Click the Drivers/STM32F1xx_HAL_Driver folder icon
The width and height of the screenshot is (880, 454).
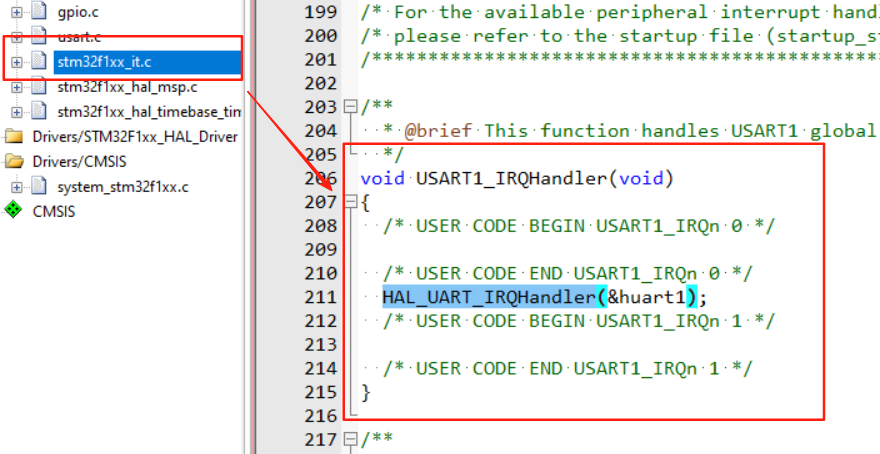pos(14,137)
